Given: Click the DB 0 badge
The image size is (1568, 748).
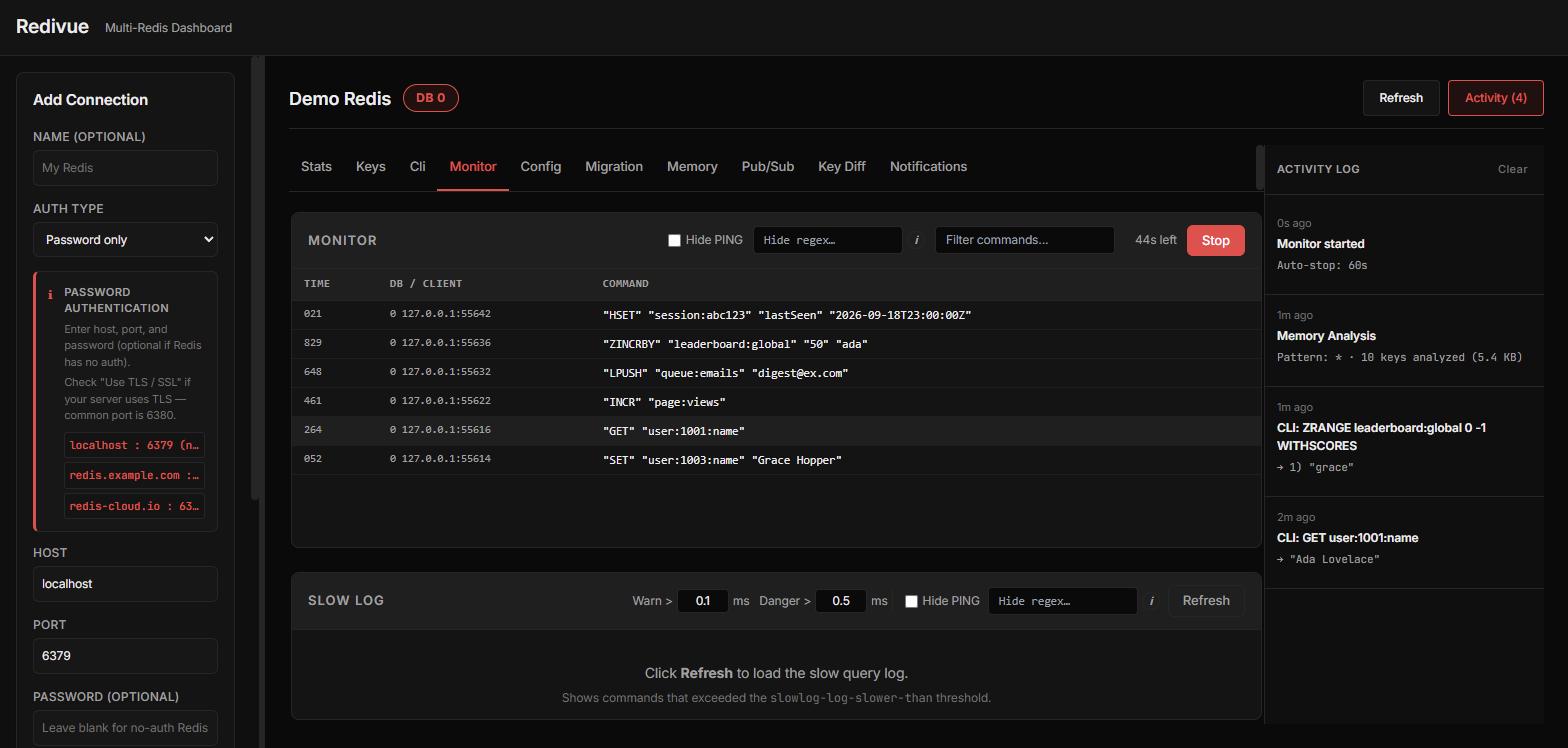Looking at the screenshot, I should coord(431,98).
